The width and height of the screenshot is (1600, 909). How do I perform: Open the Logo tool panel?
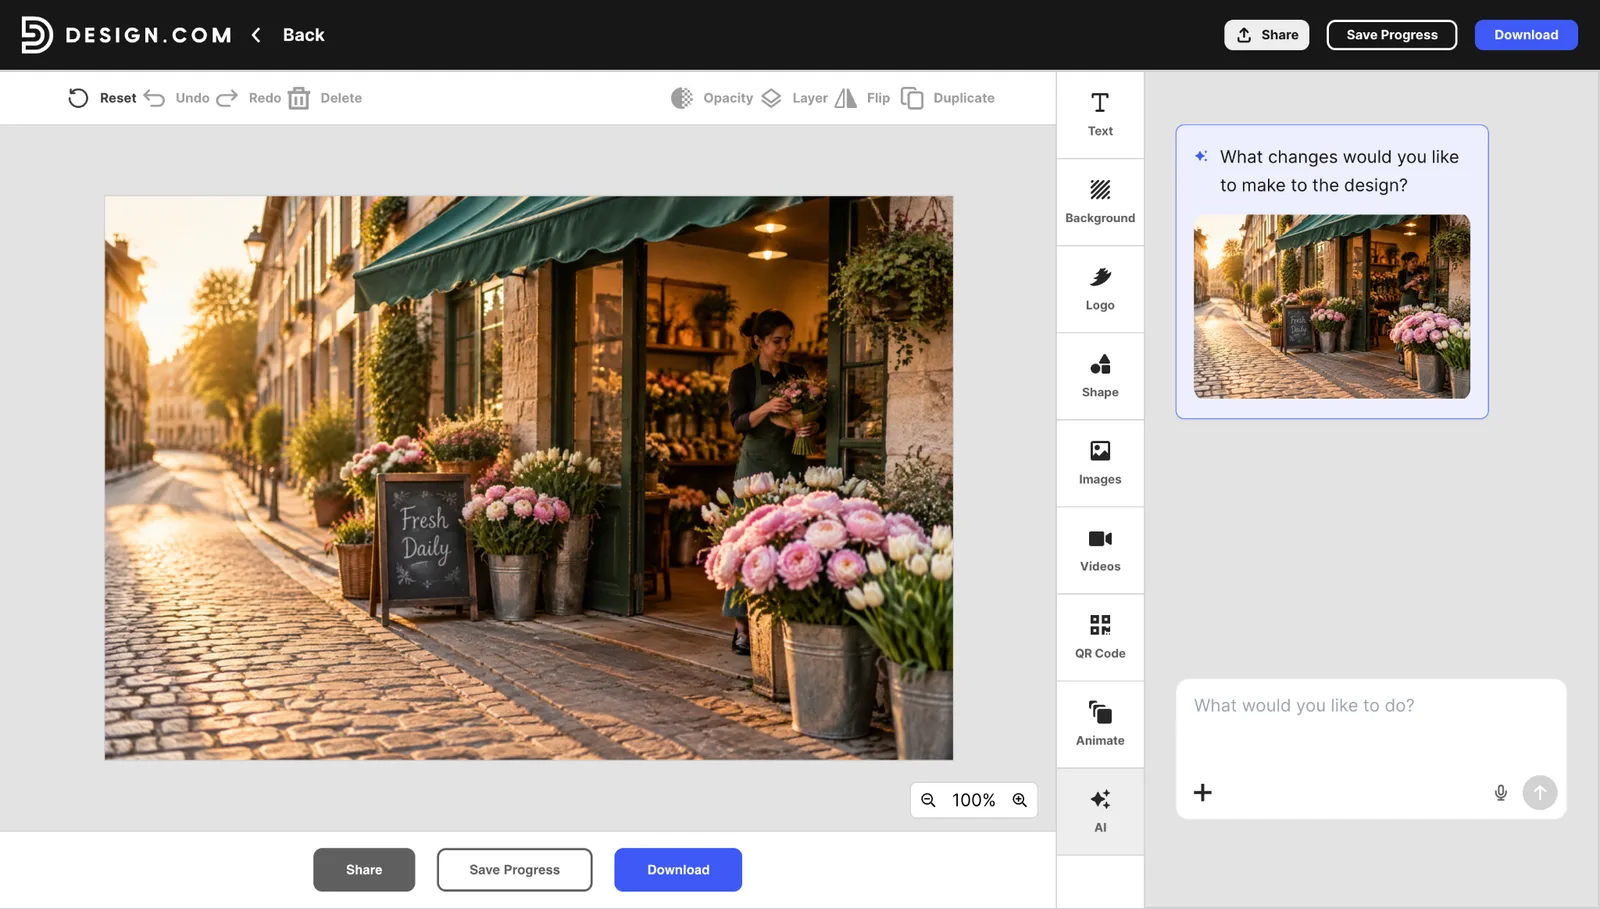pos(1100,289)
